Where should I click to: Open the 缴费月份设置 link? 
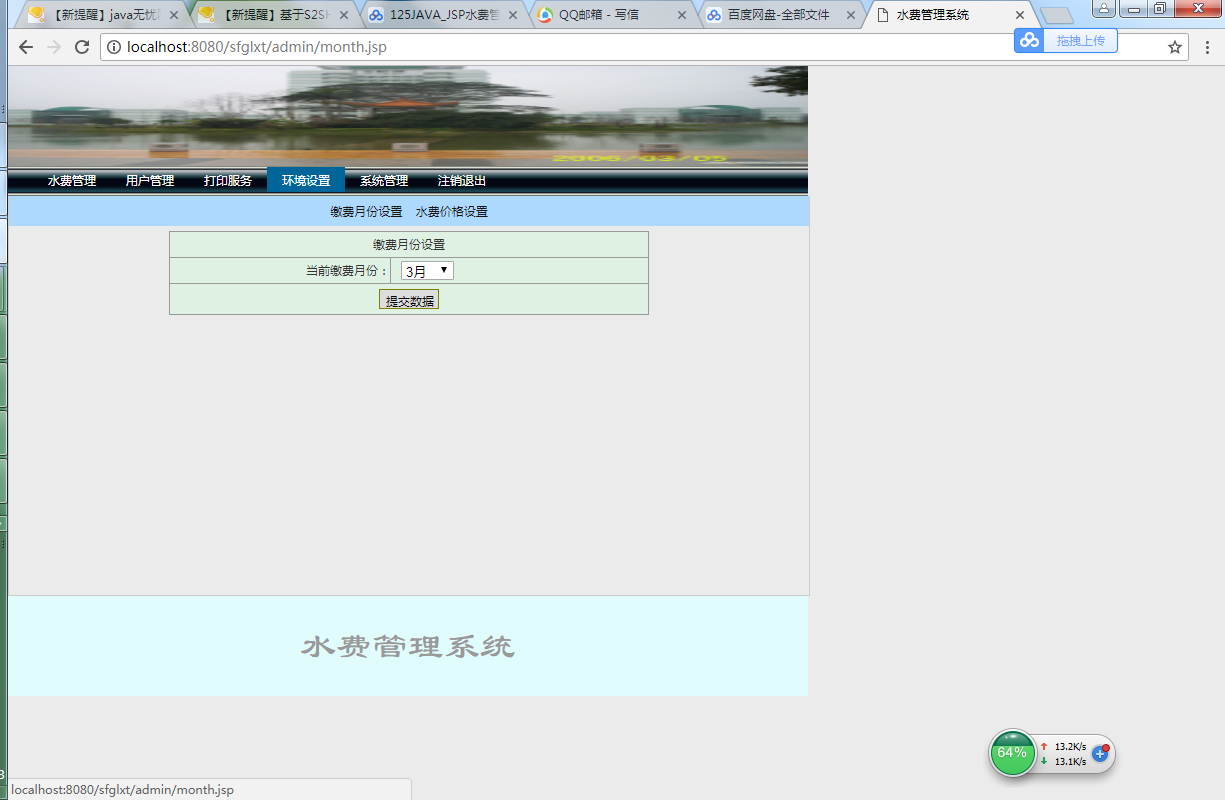[366, 212]
